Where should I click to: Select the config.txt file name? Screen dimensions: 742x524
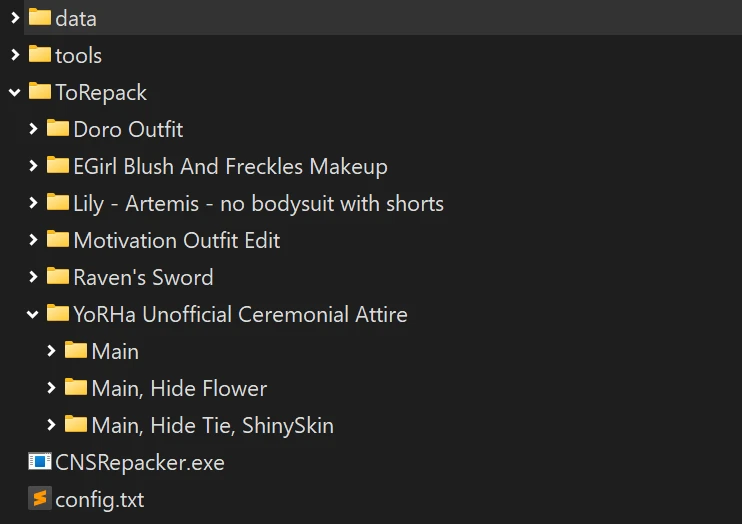tap(100, 499)
